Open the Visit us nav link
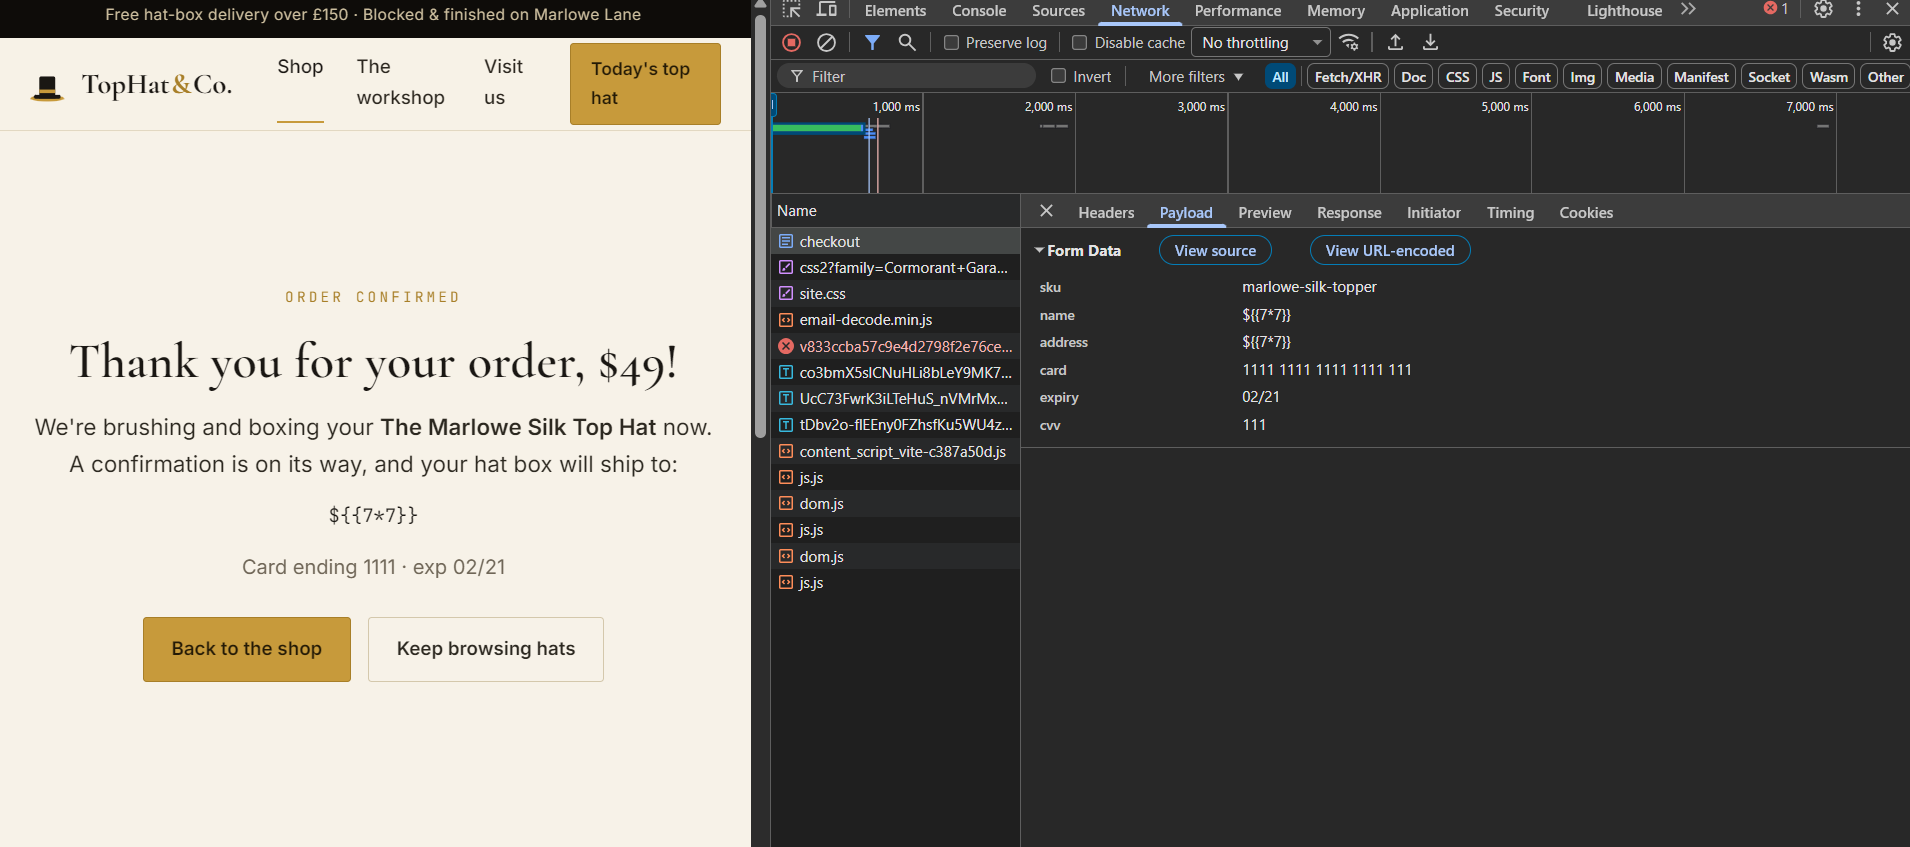 [x=503, y=82]
